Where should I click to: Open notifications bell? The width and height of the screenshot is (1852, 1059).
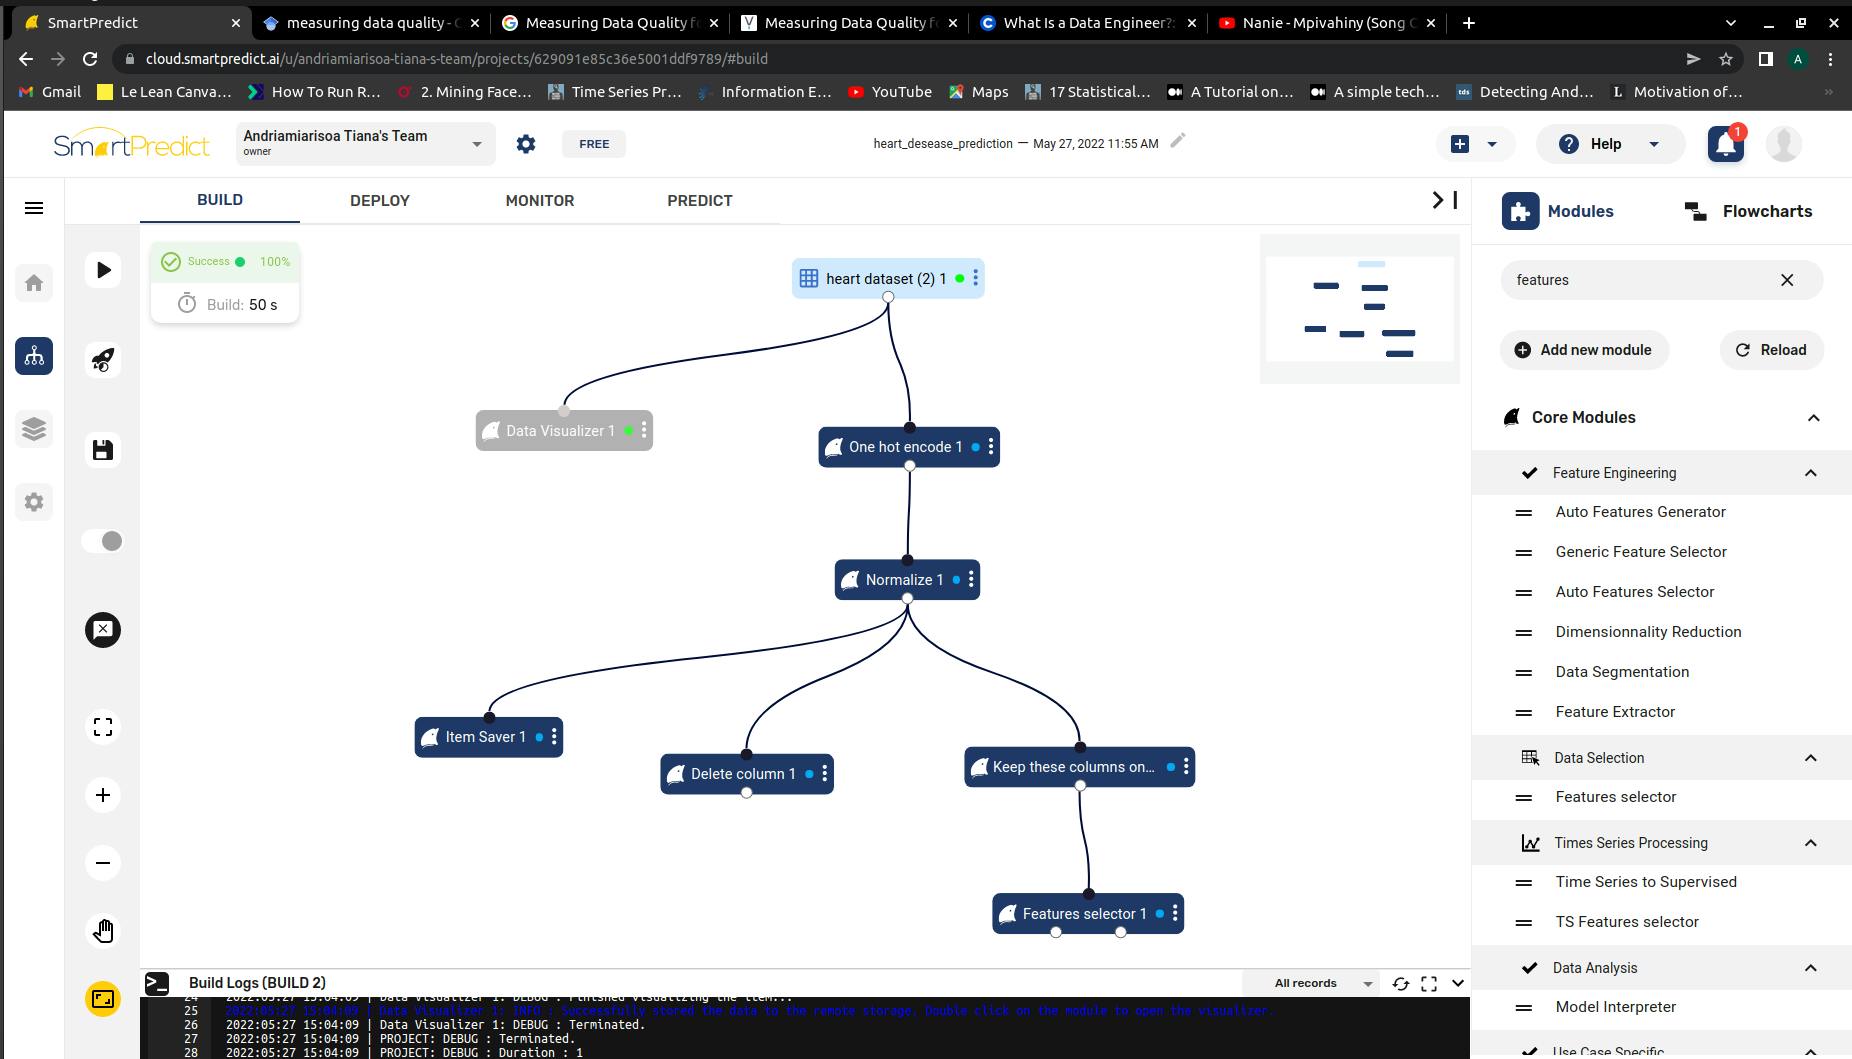click(x=1726, y=144)
